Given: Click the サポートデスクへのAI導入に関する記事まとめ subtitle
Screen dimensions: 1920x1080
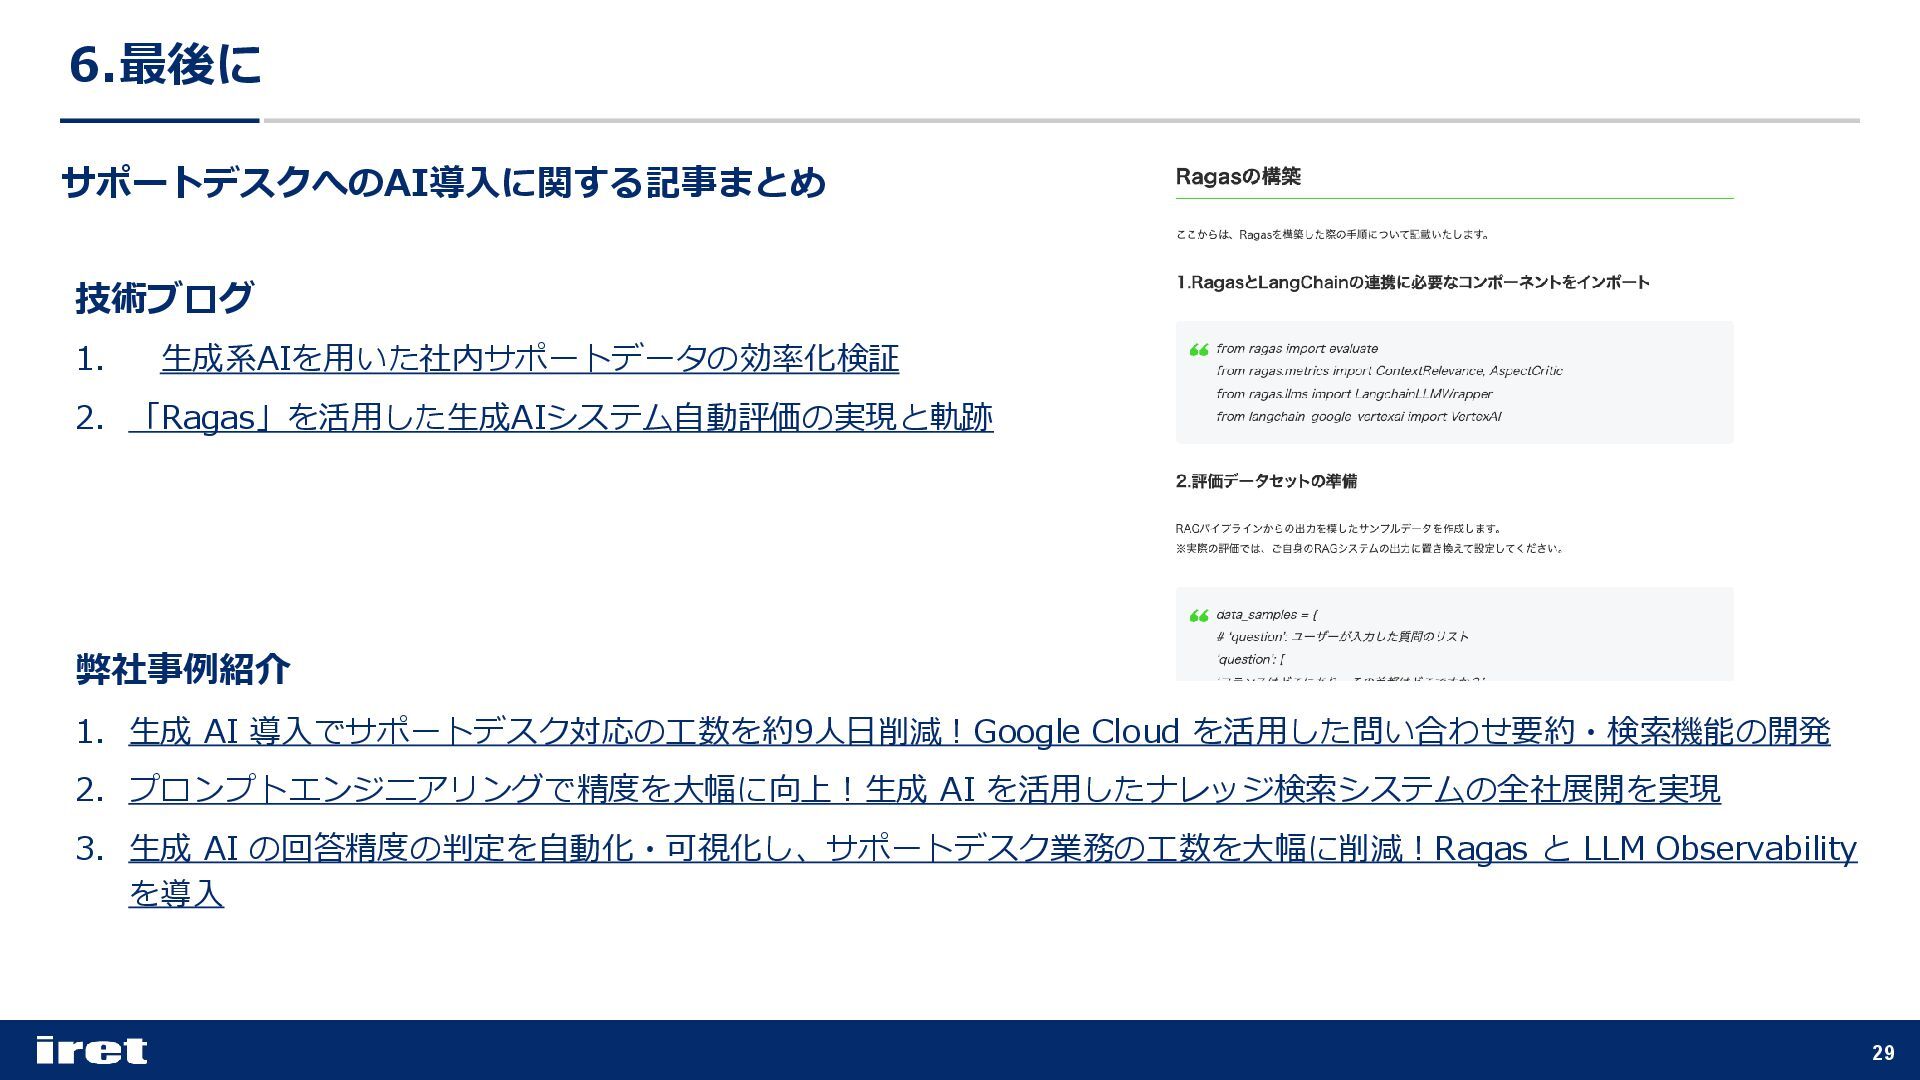Looking at the screenshot, I should click(x=443, y=183).
